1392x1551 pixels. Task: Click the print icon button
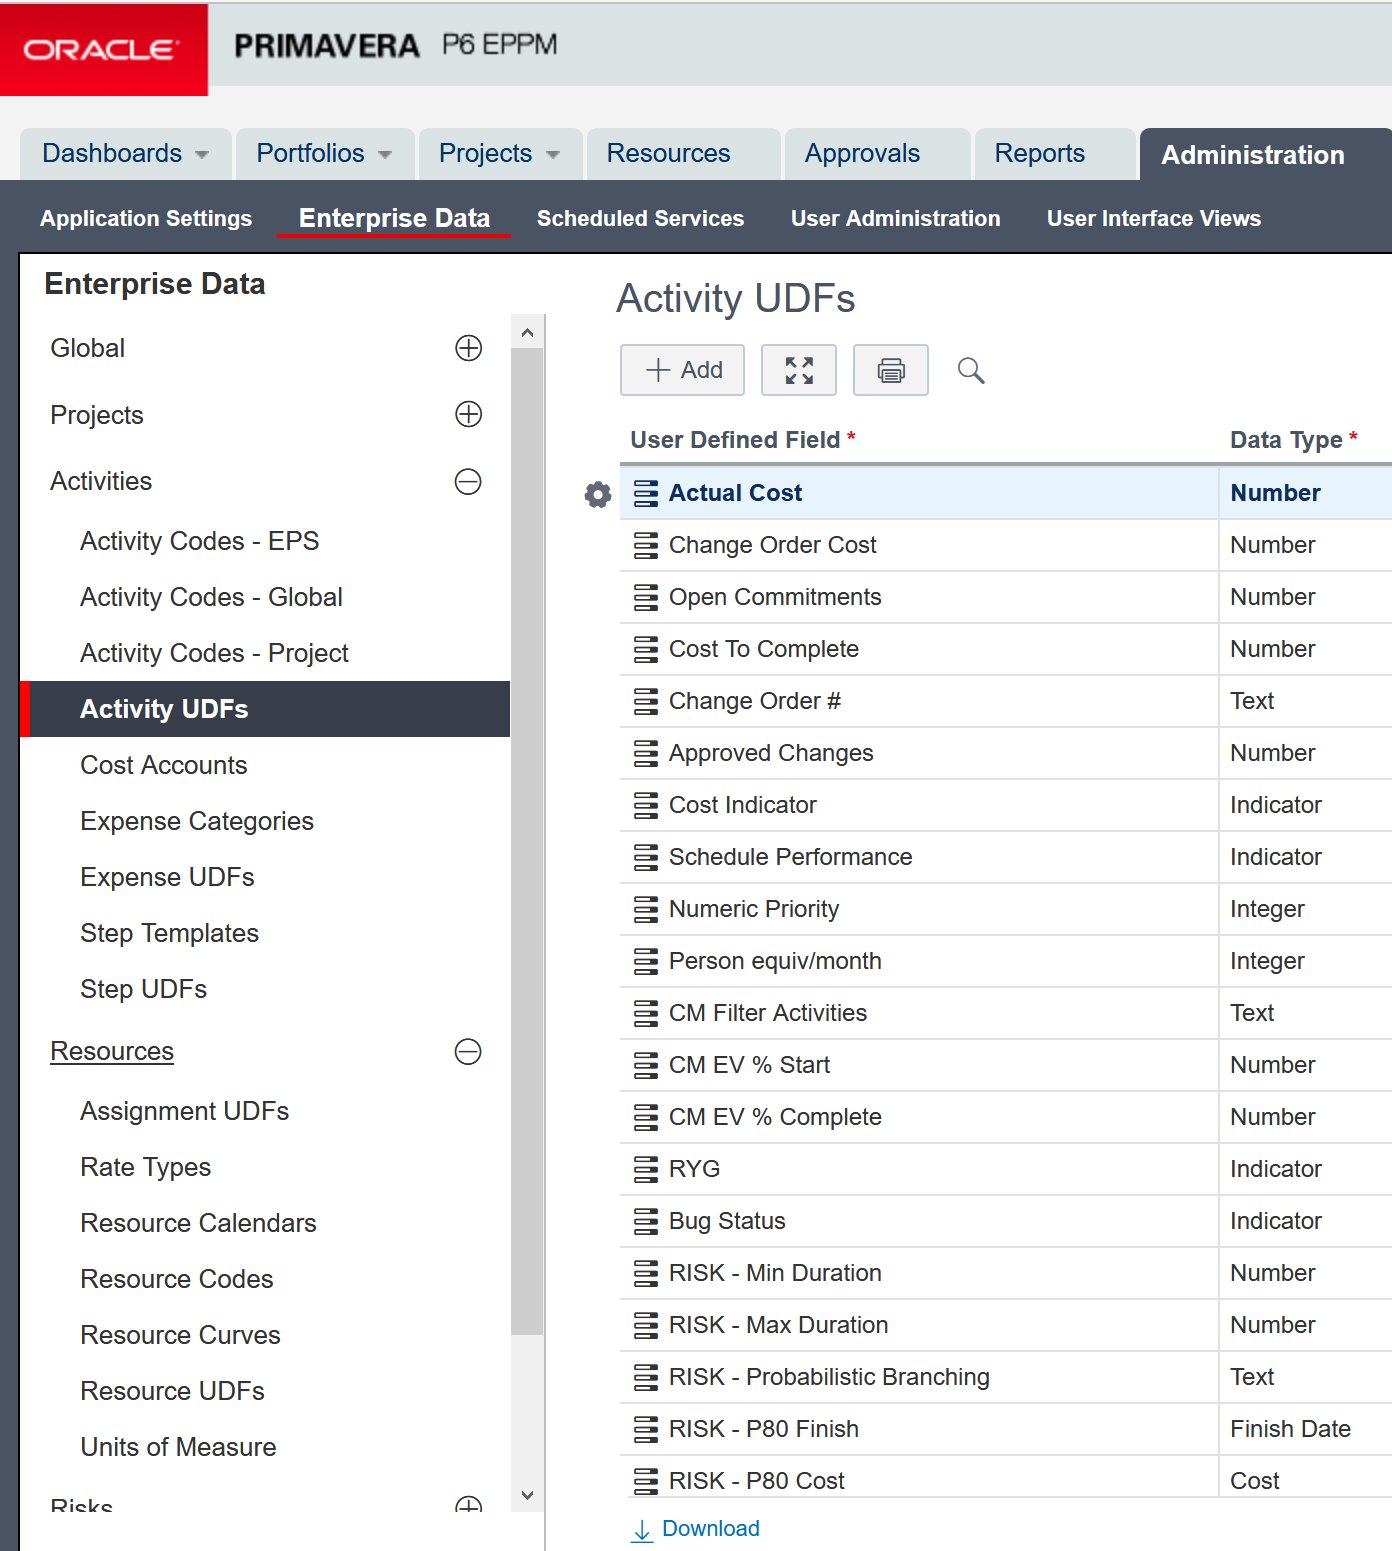[x=890, y=370]
